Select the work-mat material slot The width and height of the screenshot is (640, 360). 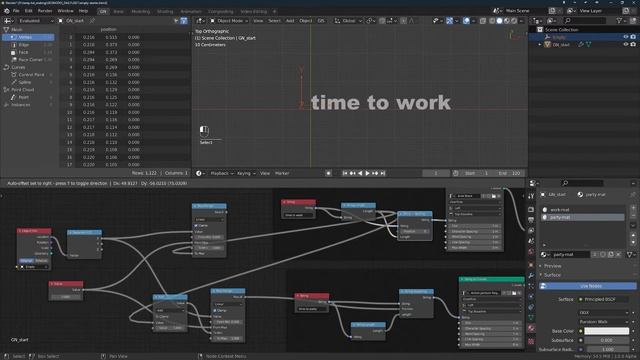[582, 210]
